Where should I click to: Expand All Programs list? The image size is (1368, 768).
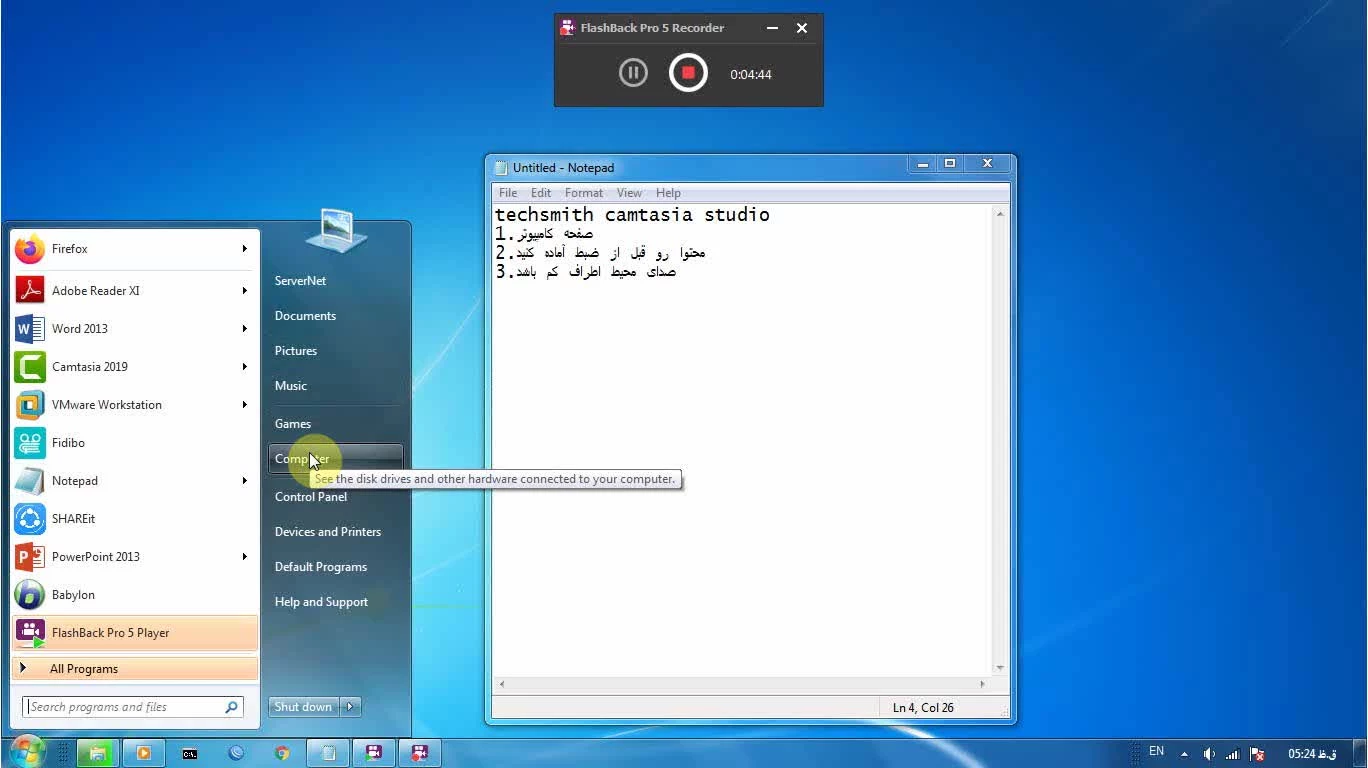coord(84,669)
